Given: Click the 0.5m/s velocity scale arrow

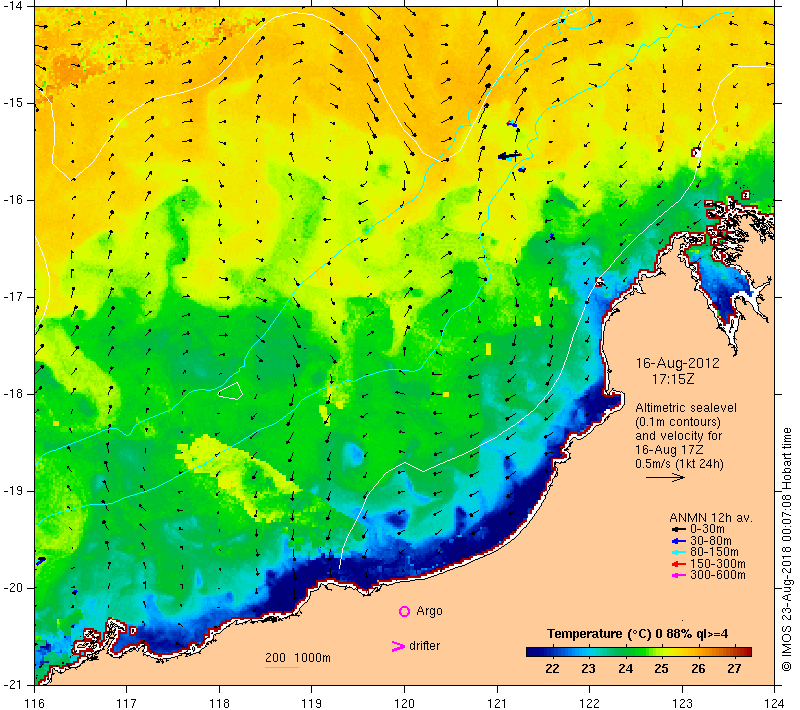Looking at the screenshot, I should (x=665, y=478).
